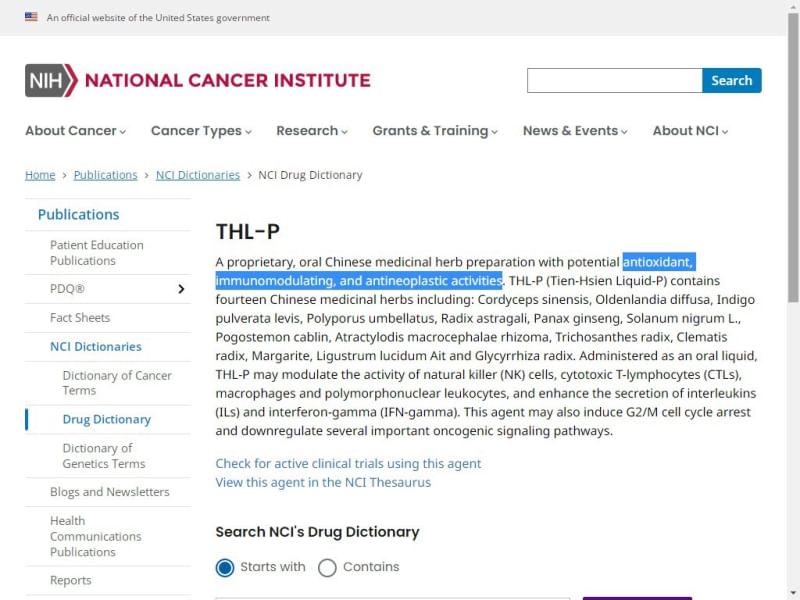The width and height of the screenshot is (800, 600).
Task: Open the News & Events menu
Action: pyautogui.click(x=575, y=131)
